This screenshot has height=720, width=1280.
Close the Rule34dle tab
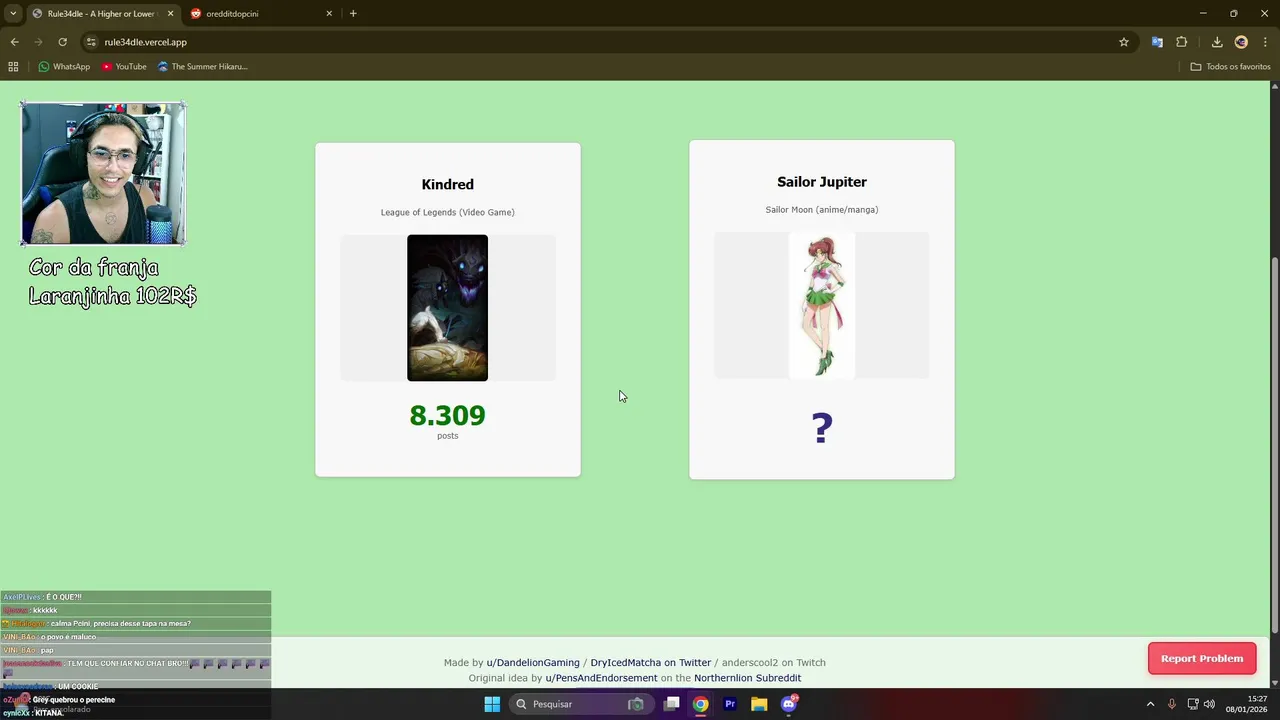point(170,14)
